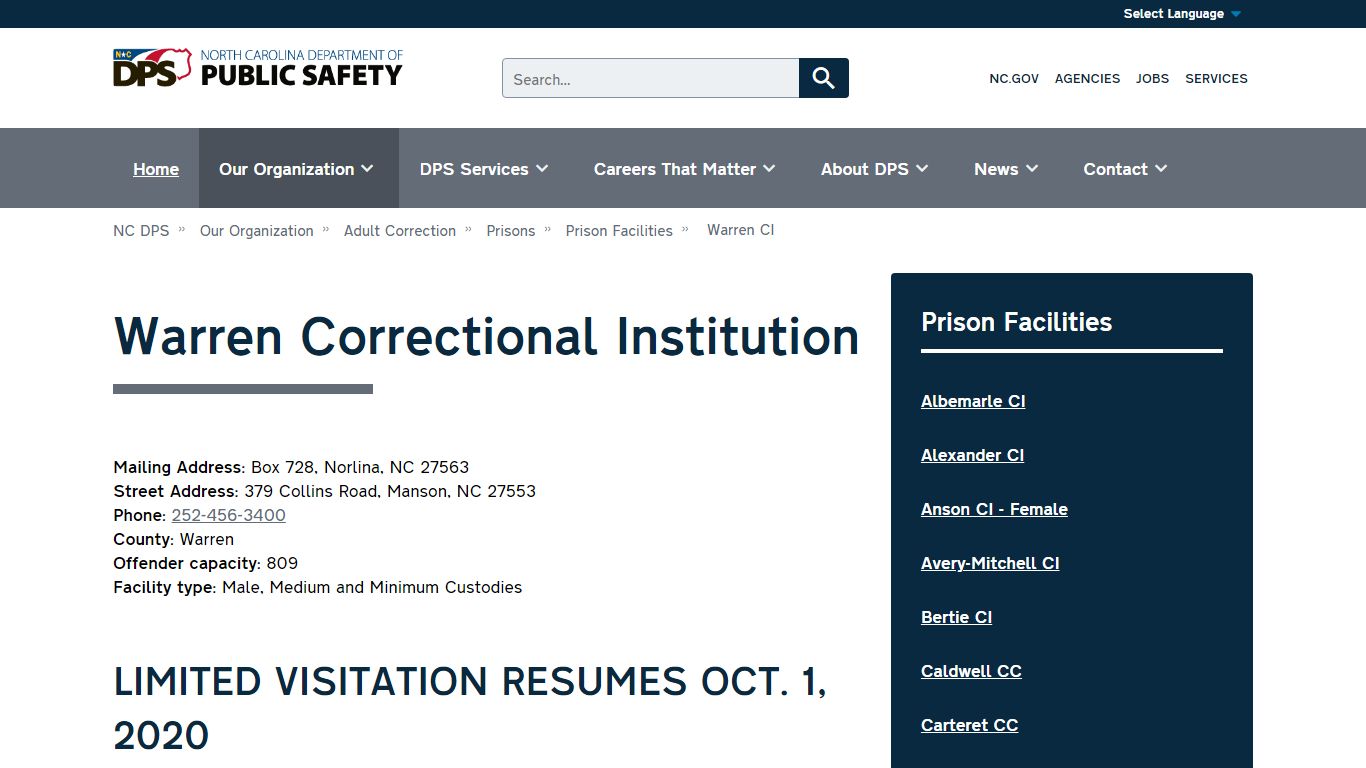Screen dimensions: 1366x768
Task: Expand the Careers That Matter chevron
Action: (769, 169)
